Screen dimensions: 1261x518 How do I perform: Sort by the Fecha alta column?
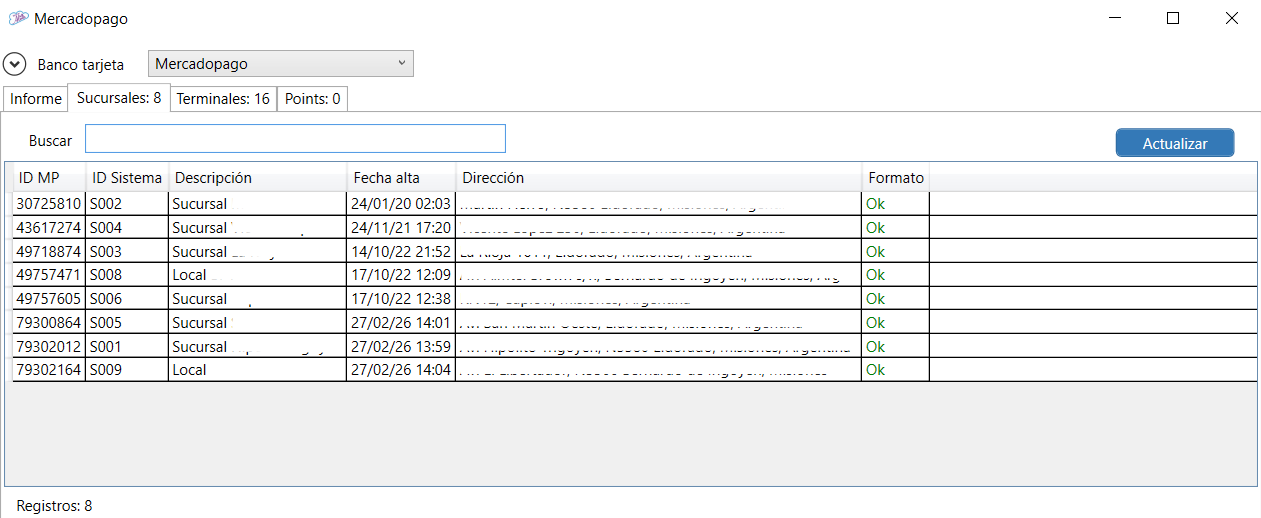tap(387, 178)
